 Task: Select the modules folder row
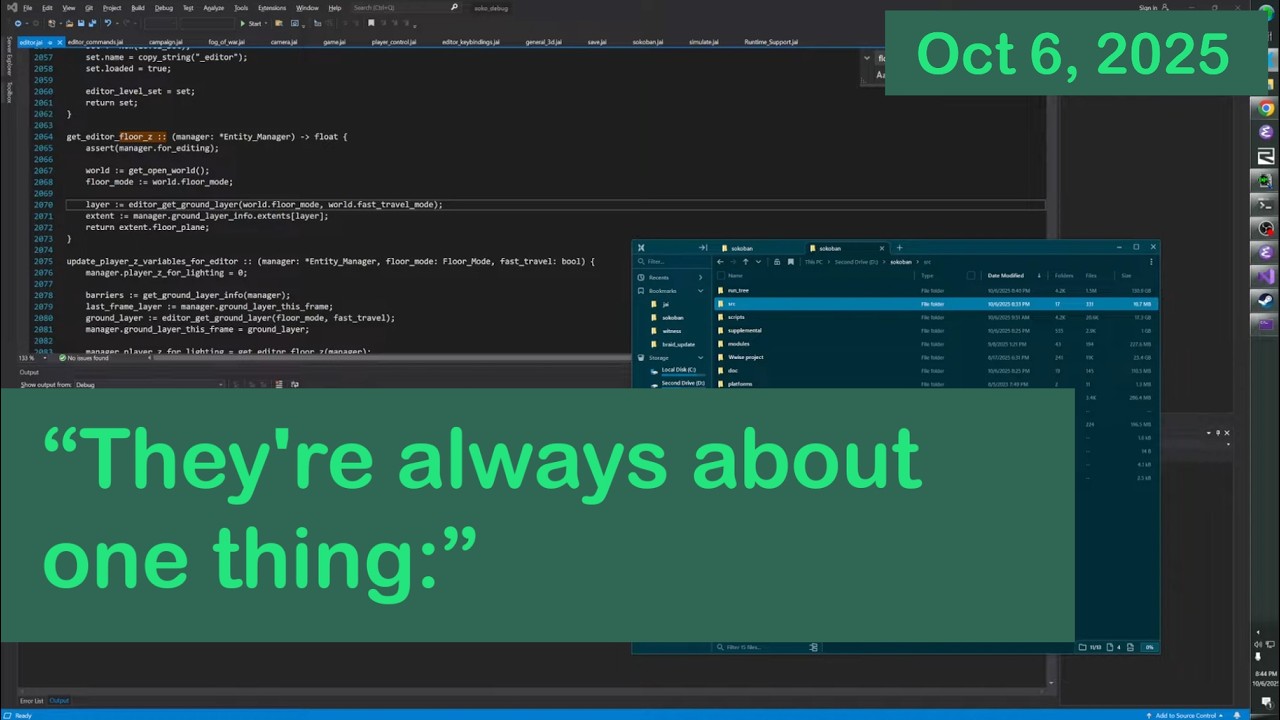937,344
